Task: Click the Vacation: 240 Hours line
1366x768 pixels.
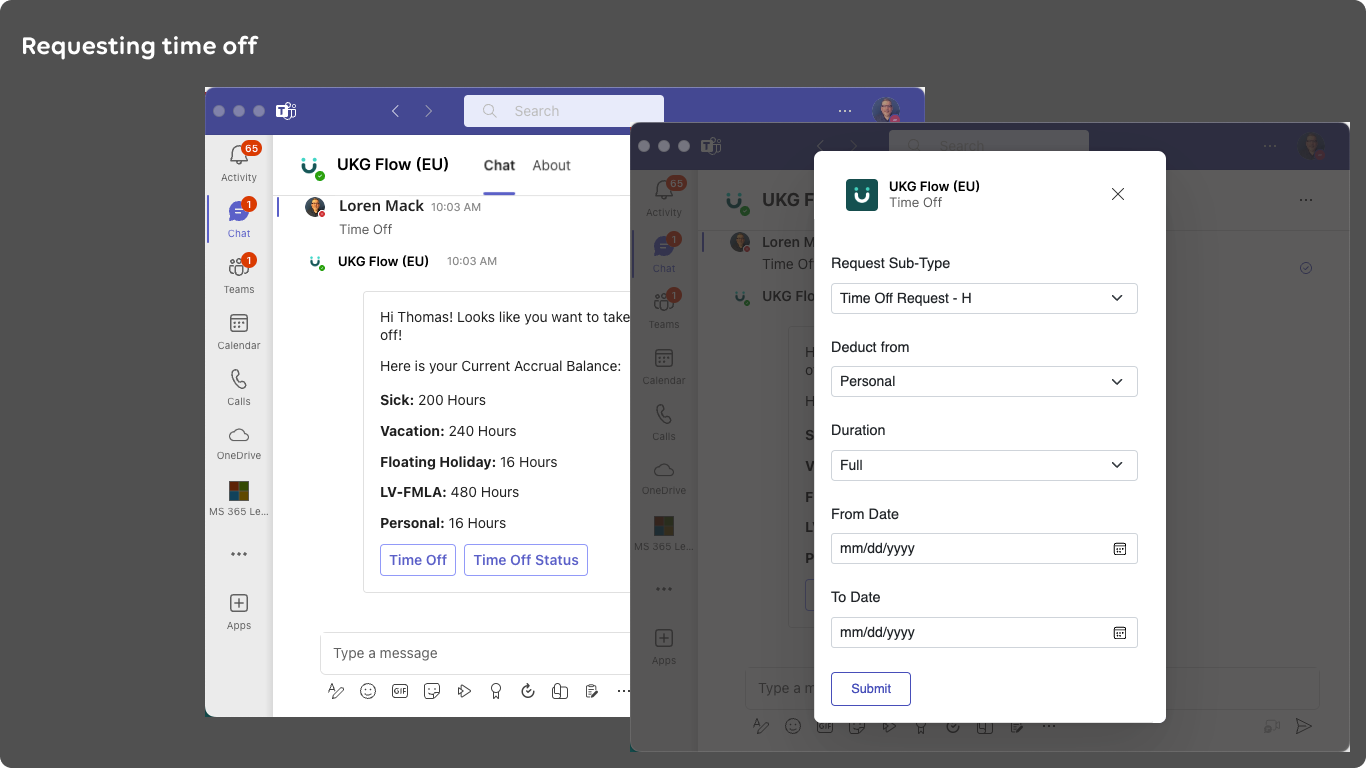Action: [448, 431]
